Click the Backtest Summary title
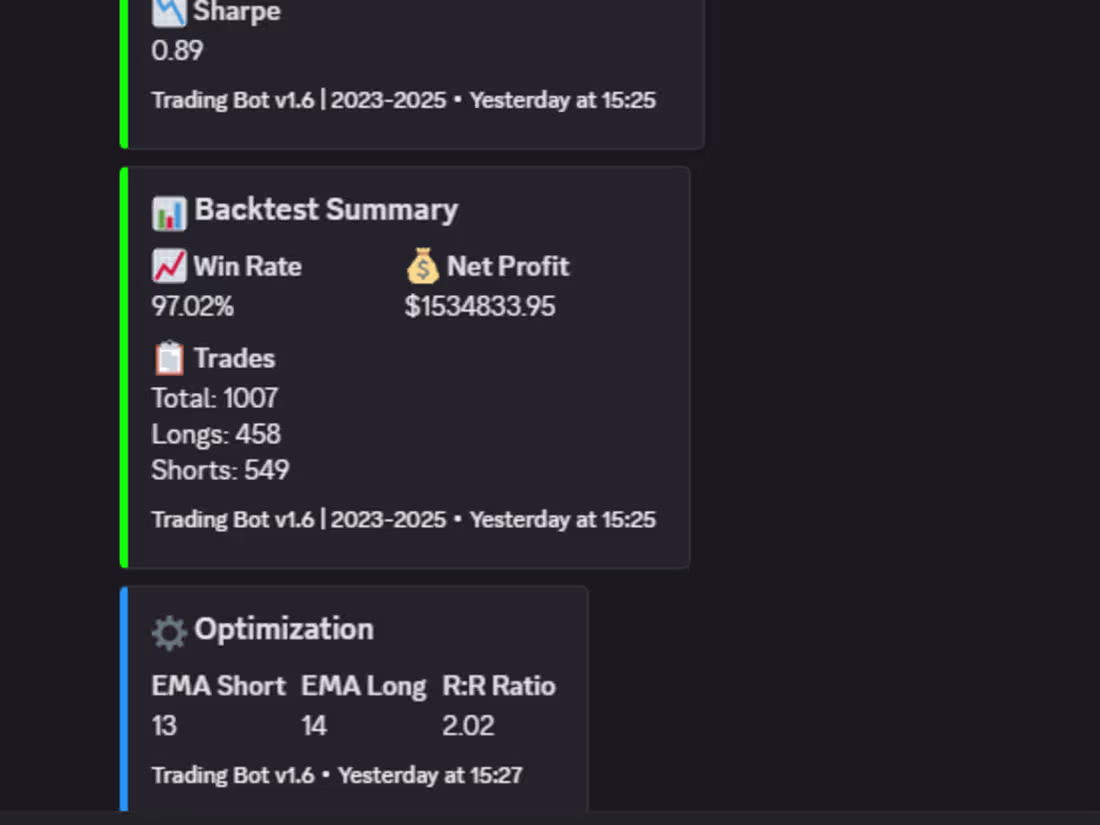1100x825 pixels. (x=326, y=210)
